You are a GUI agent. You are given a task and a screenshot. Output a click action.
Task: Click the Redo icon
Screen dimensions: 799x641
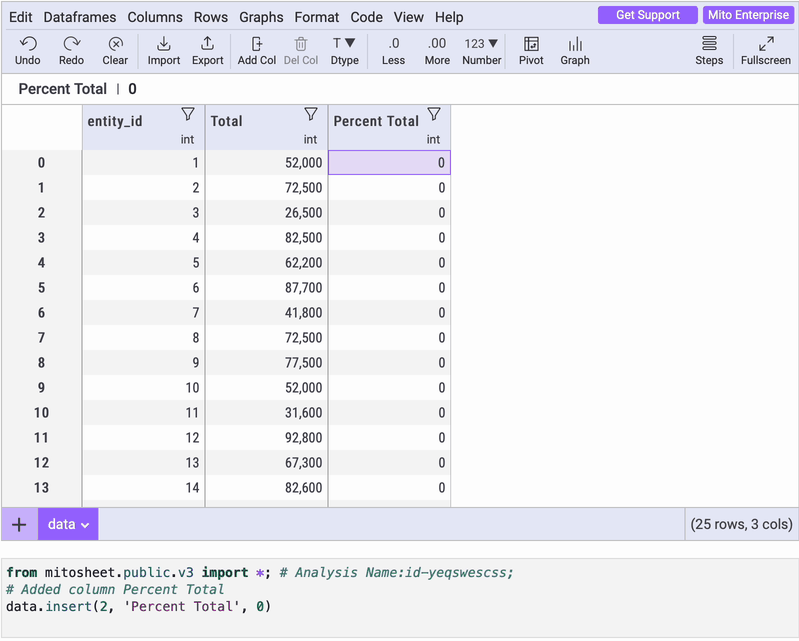(71, 44)
